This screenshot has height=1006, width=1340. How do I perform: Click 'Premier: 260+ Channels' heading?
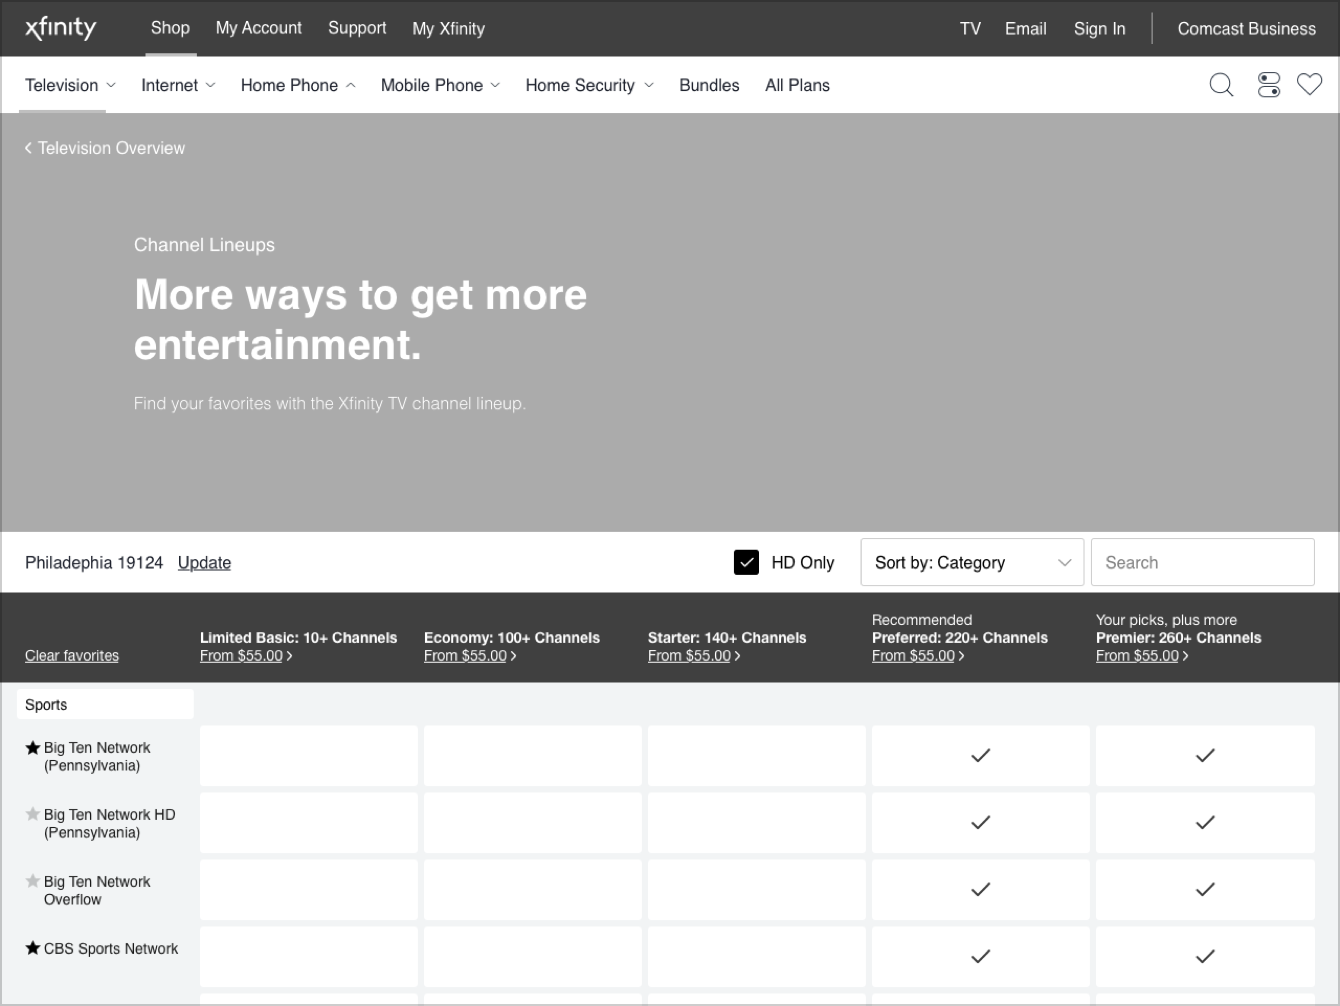pos(1179,638)
